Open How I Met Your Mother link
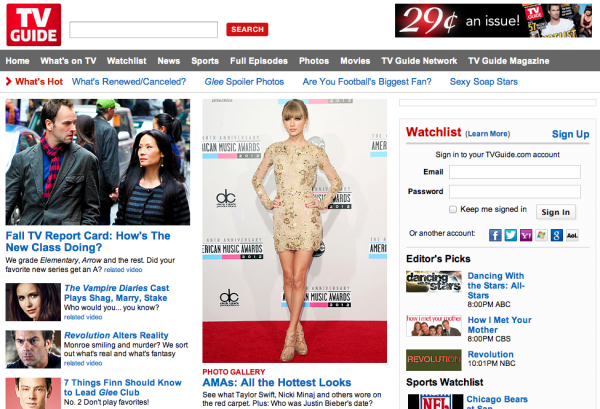Image resolution: width=600 pixels, height=409 pixels. [x=499, y=324]
